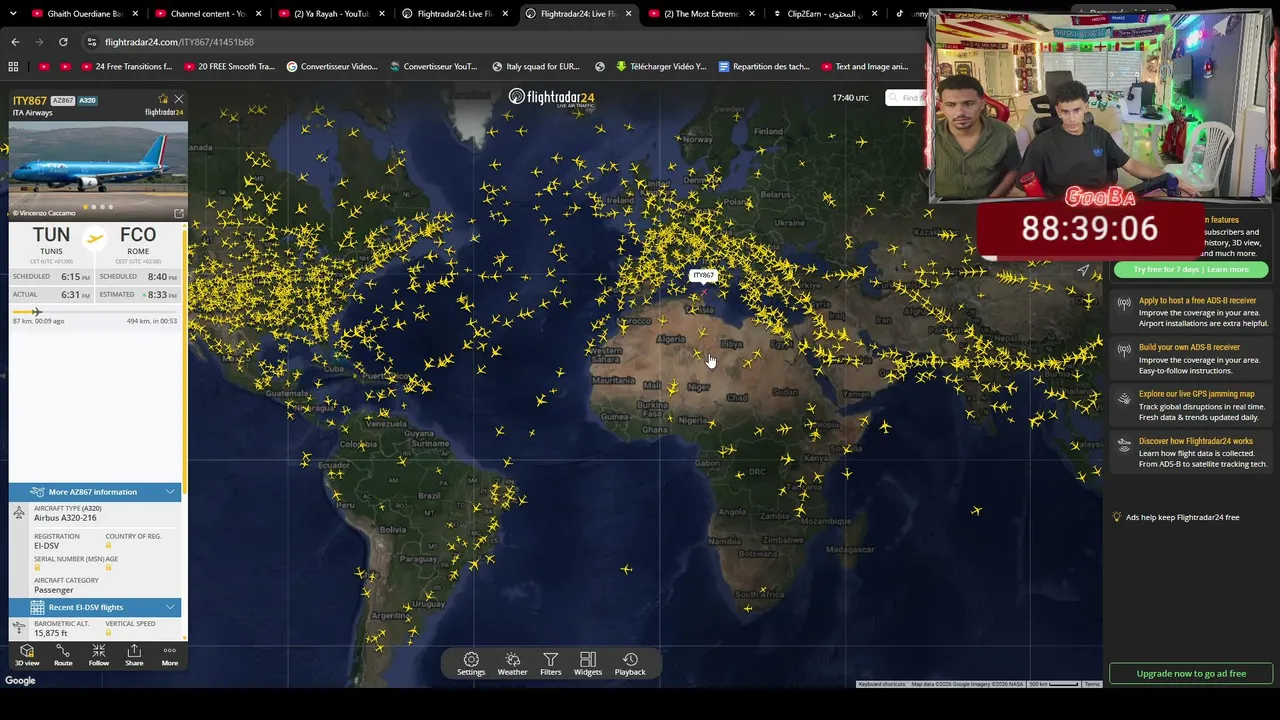1280x720 pixels.
Task: Click the Flightradar24 logo above the map
Action: (x=551, y=97)
